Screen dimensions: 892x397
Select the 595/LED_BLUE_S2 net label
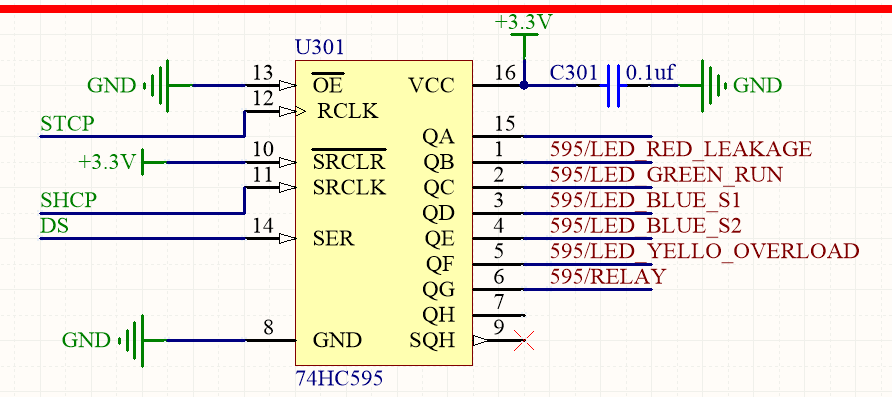tap(646, 226)
